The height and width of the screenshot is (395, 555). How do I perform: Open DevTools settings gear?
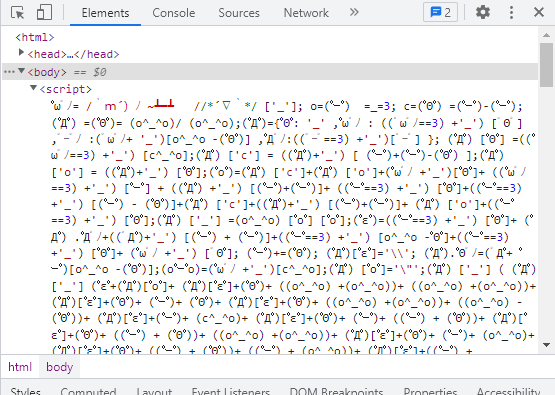pyautogui.click(x=482, y=12)
